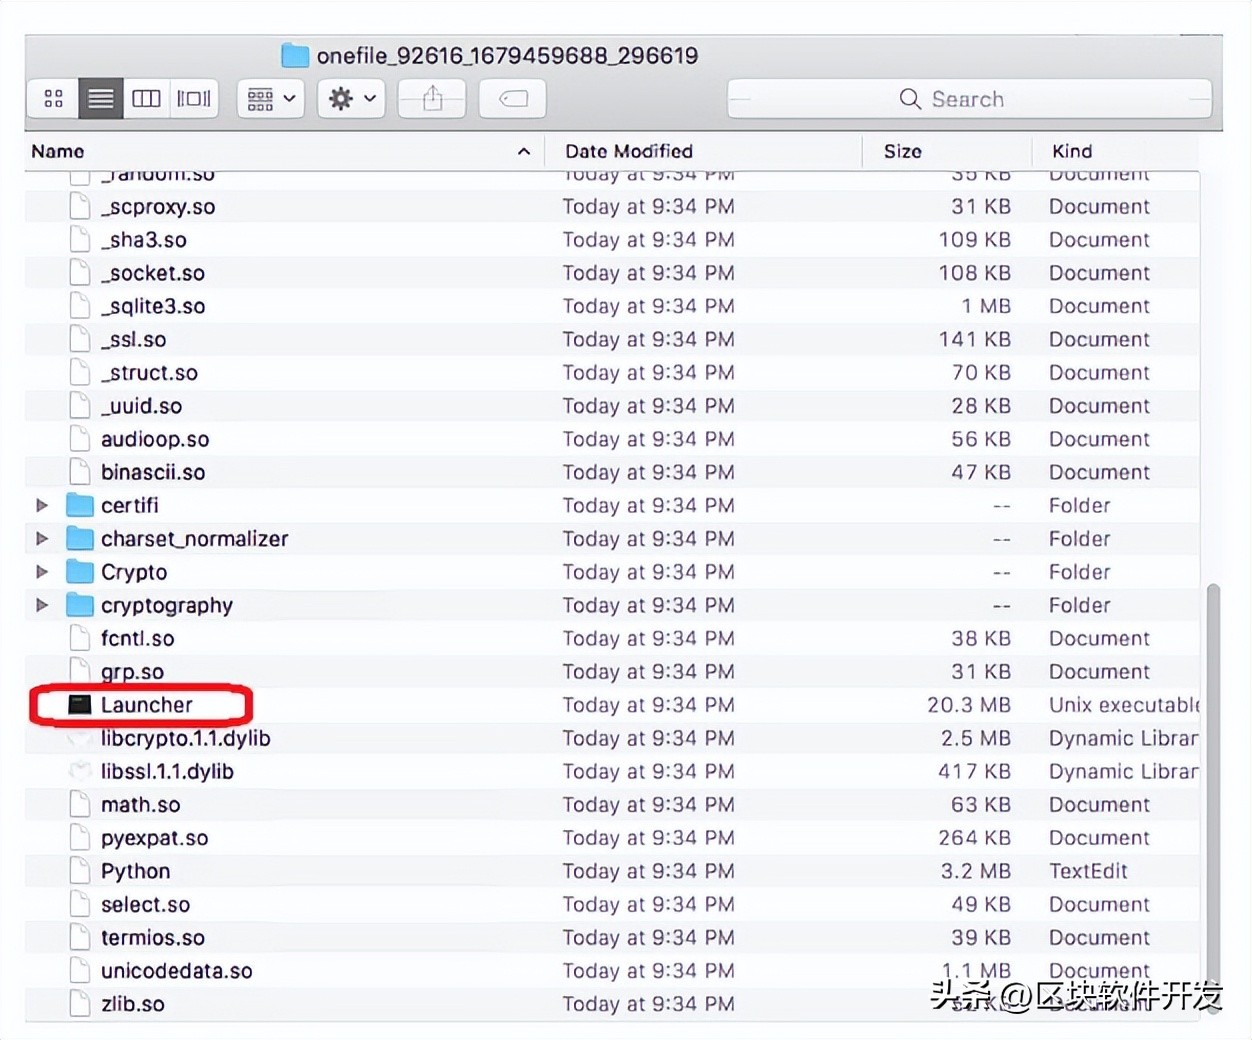Click the Crypto folder icon
Viewport: 1252px width, 1040px height.
click(x=80, y=572)
